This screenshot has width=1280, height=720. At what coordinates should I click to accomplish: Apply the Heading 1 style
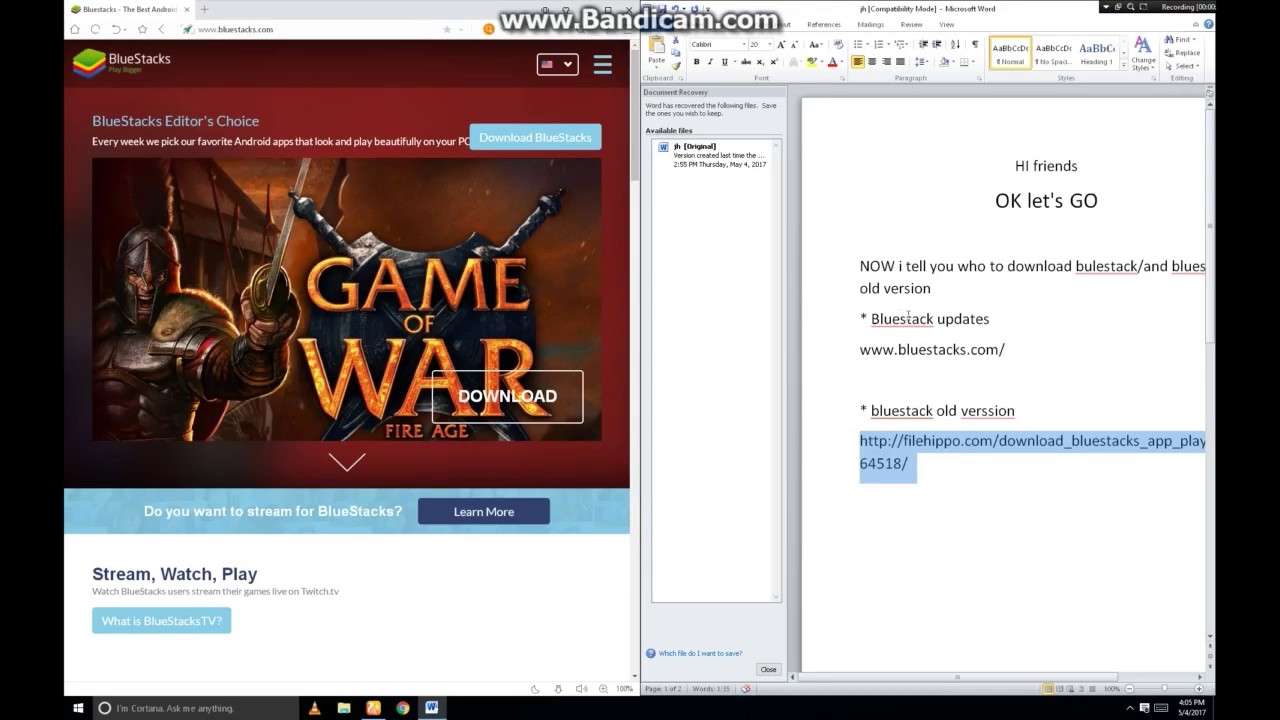click(1096, 53)
